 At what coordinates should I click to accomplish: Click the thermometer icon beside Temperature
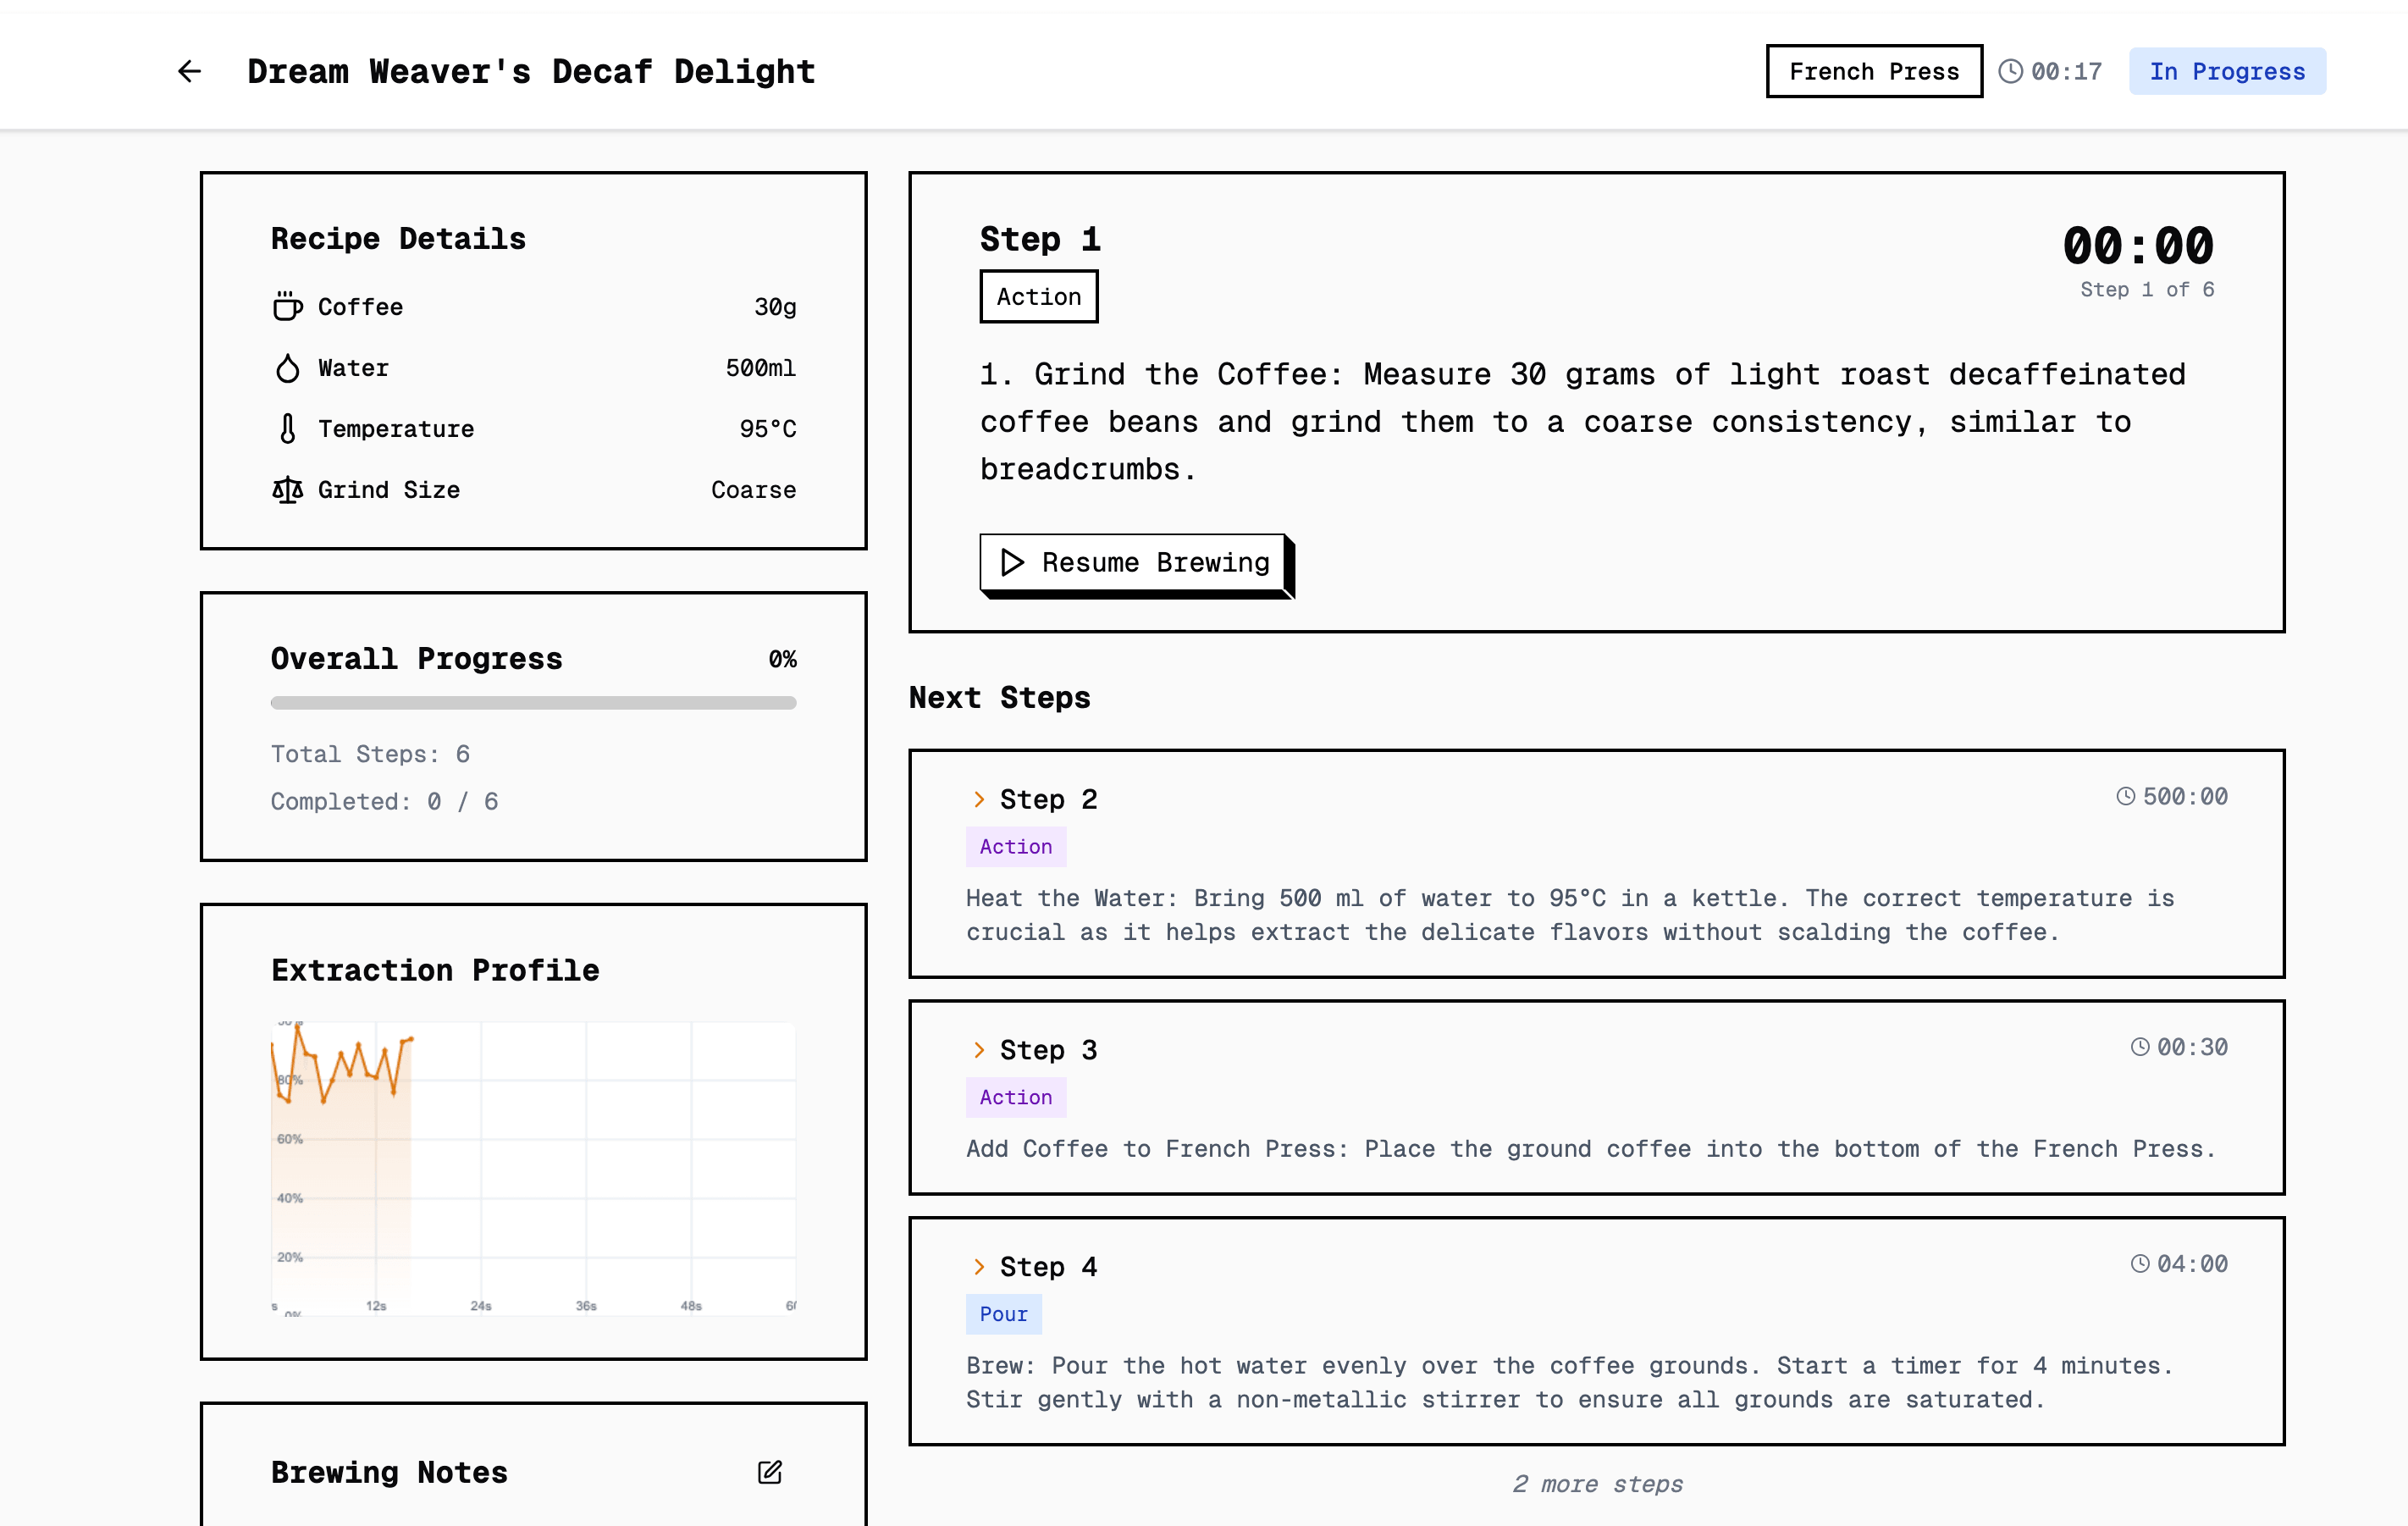tap(287, 428)
